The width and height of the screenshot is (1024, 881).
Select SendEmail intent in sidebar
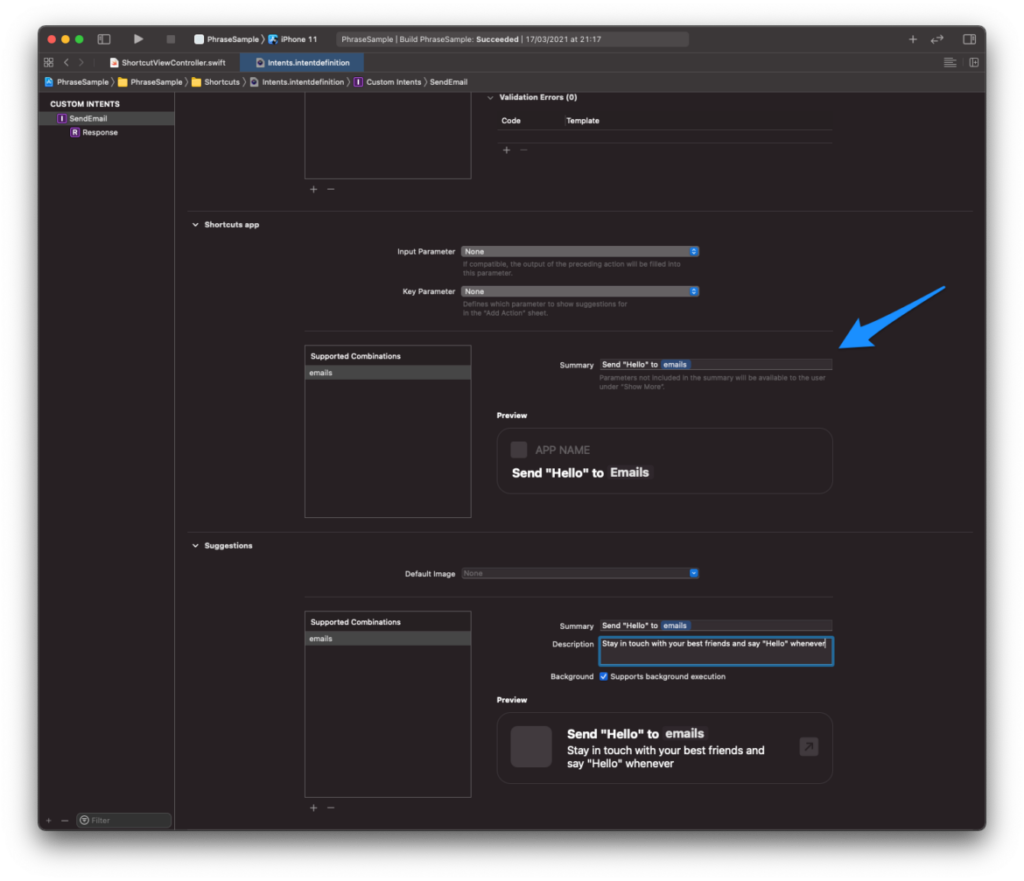coord(106,118)
